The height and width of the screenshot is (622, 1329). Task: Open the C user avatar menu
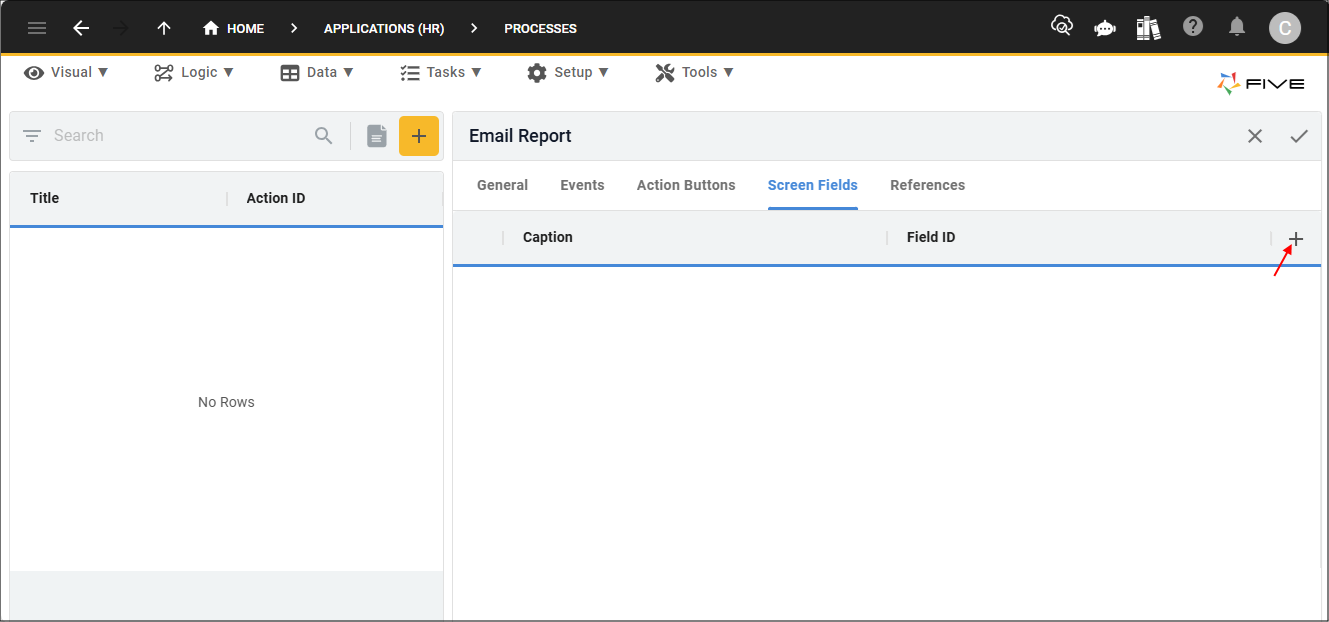[x=1285, y=28]
